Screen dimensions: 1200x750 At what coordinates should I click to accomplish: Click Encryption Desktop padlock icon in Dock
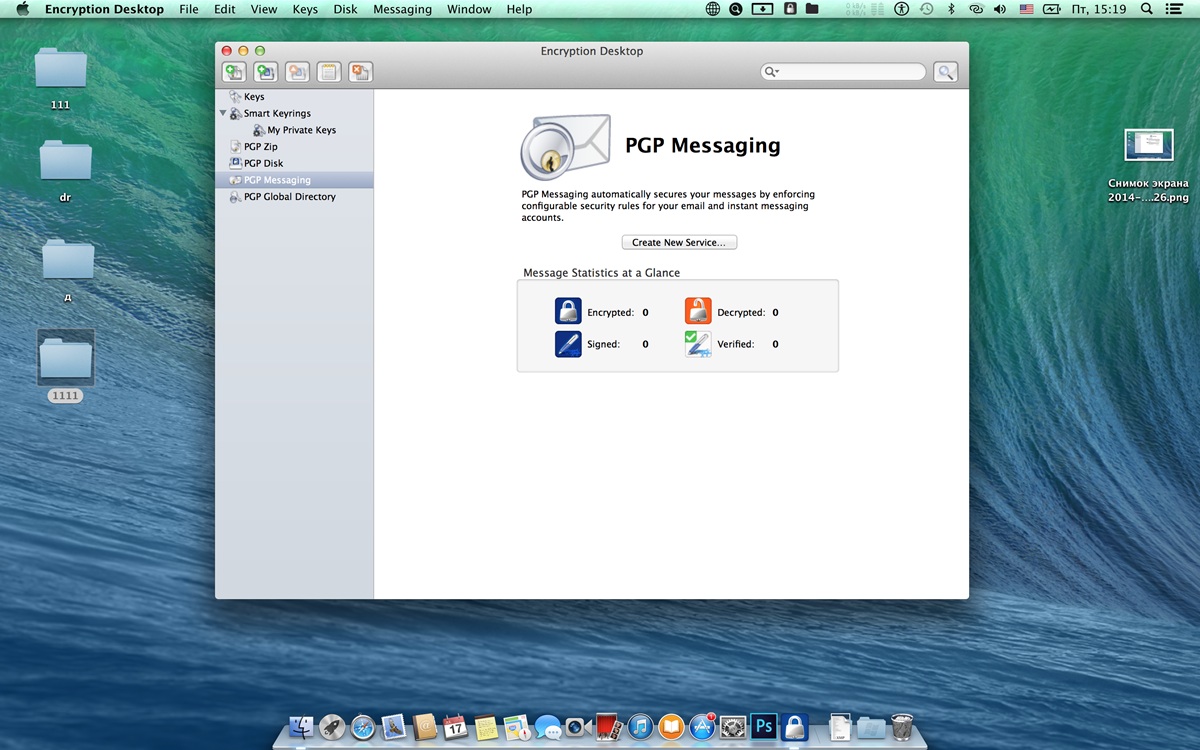pyautogui.click(x=795, y=727)
